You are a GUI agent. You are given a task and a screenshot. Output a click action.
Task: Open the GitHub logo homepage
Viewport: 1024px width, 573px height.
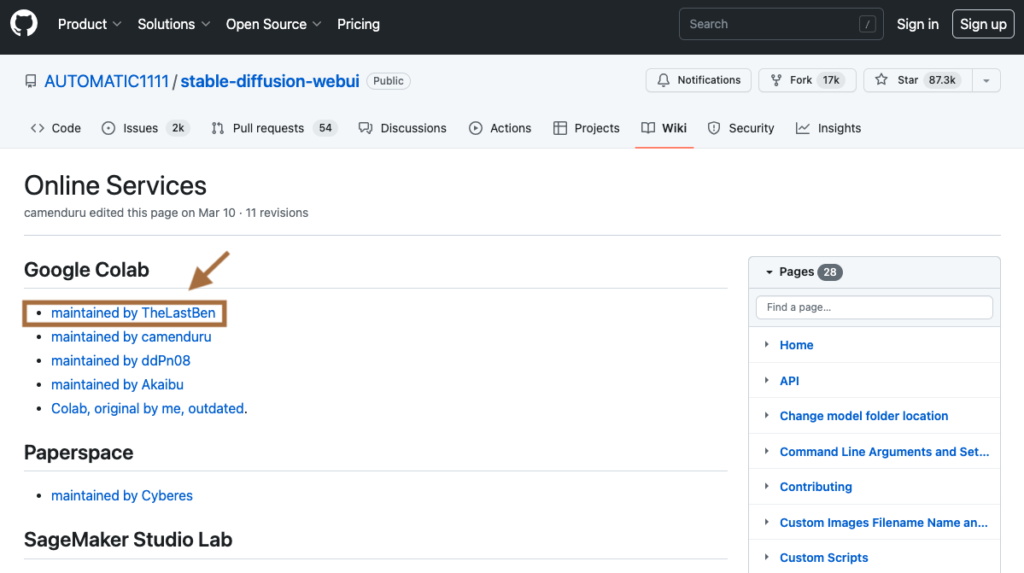pyautogui.click(x=24, y=24)
